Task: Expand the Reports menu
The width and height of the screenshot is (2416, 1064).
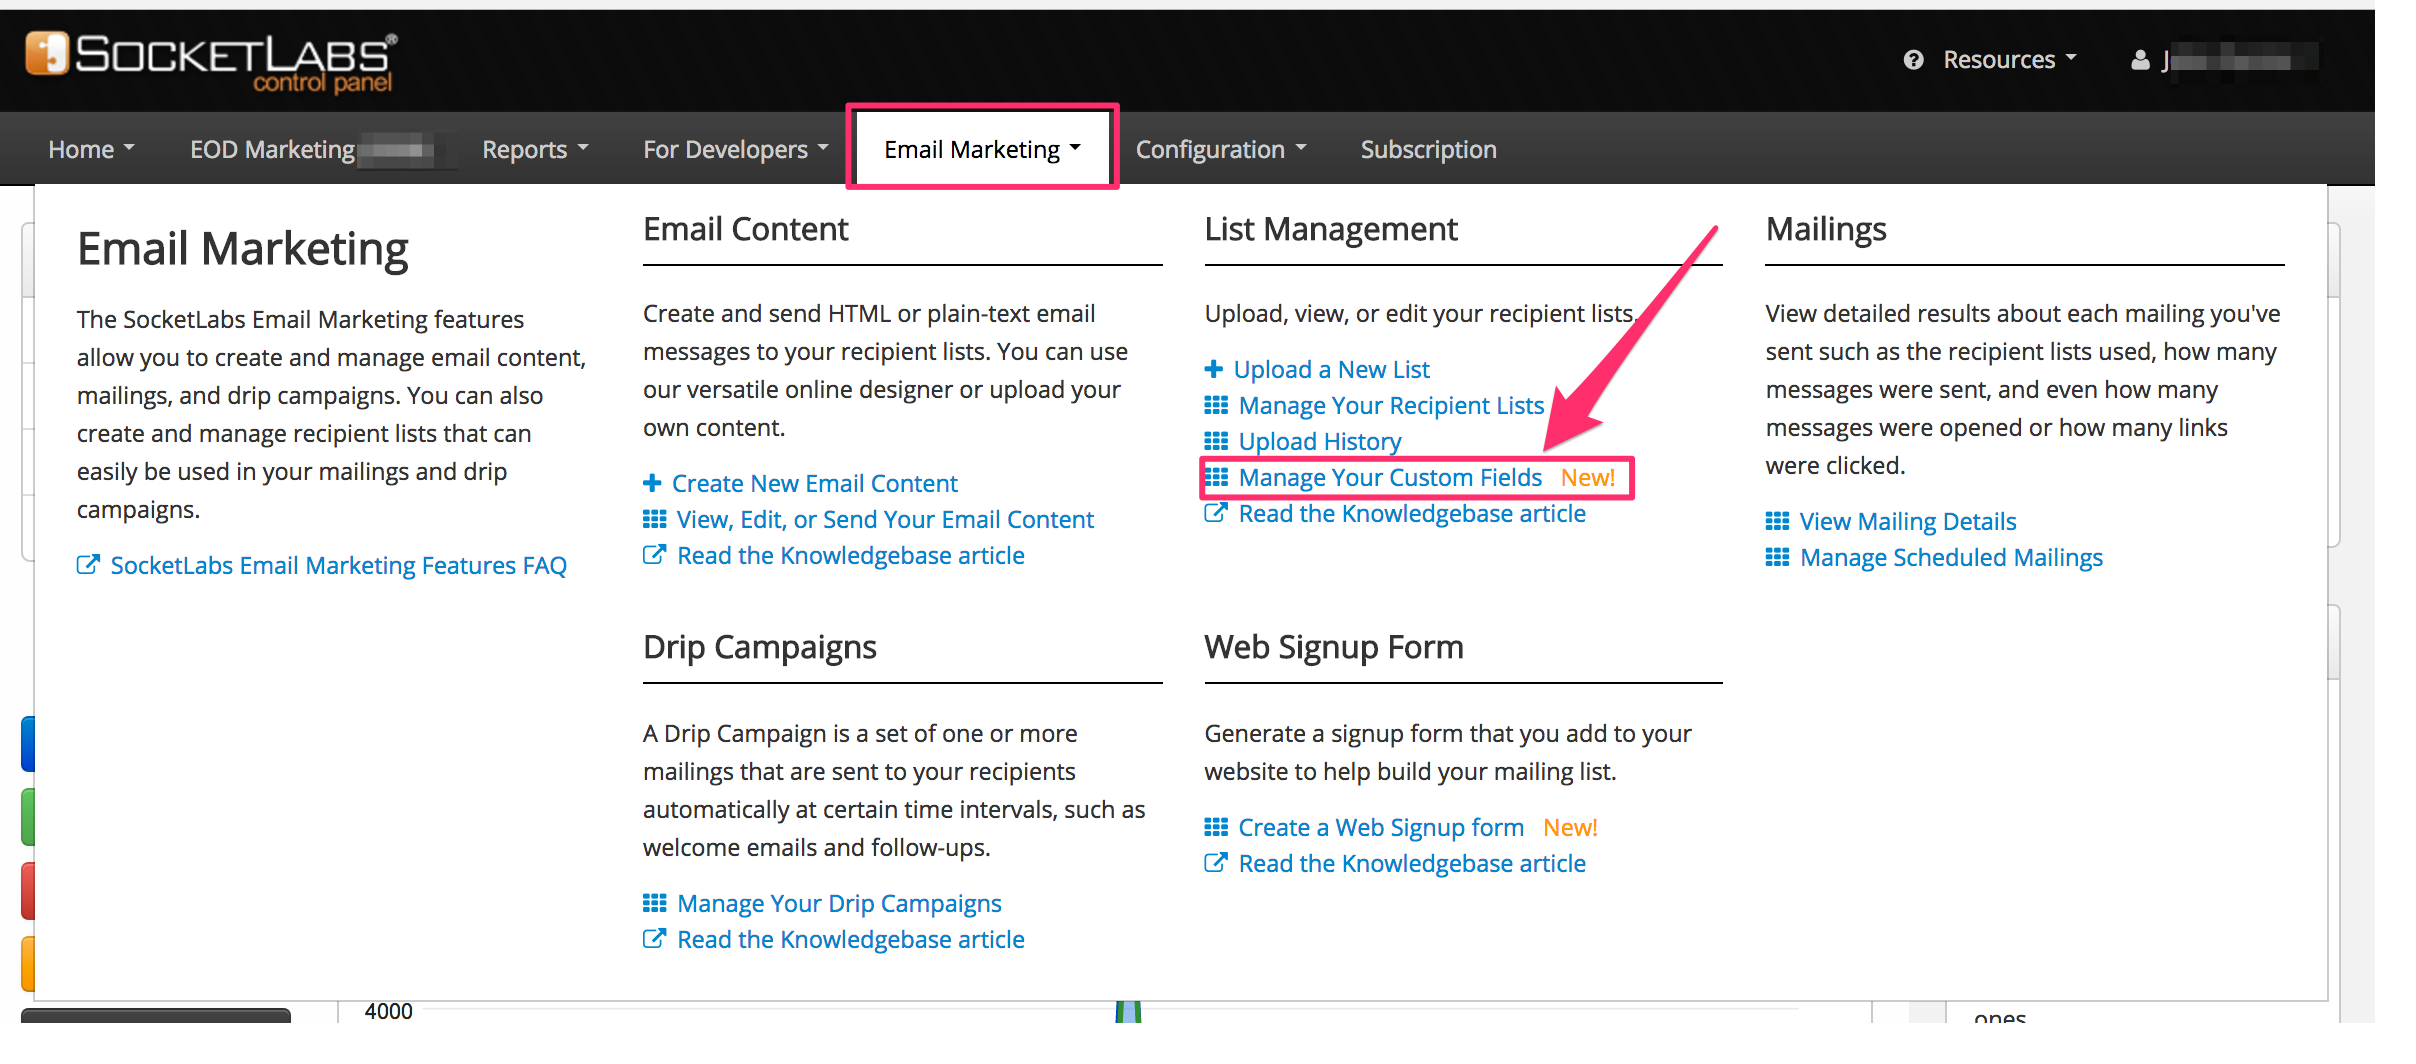Action: pyautogui.click(x=535, y=149)
